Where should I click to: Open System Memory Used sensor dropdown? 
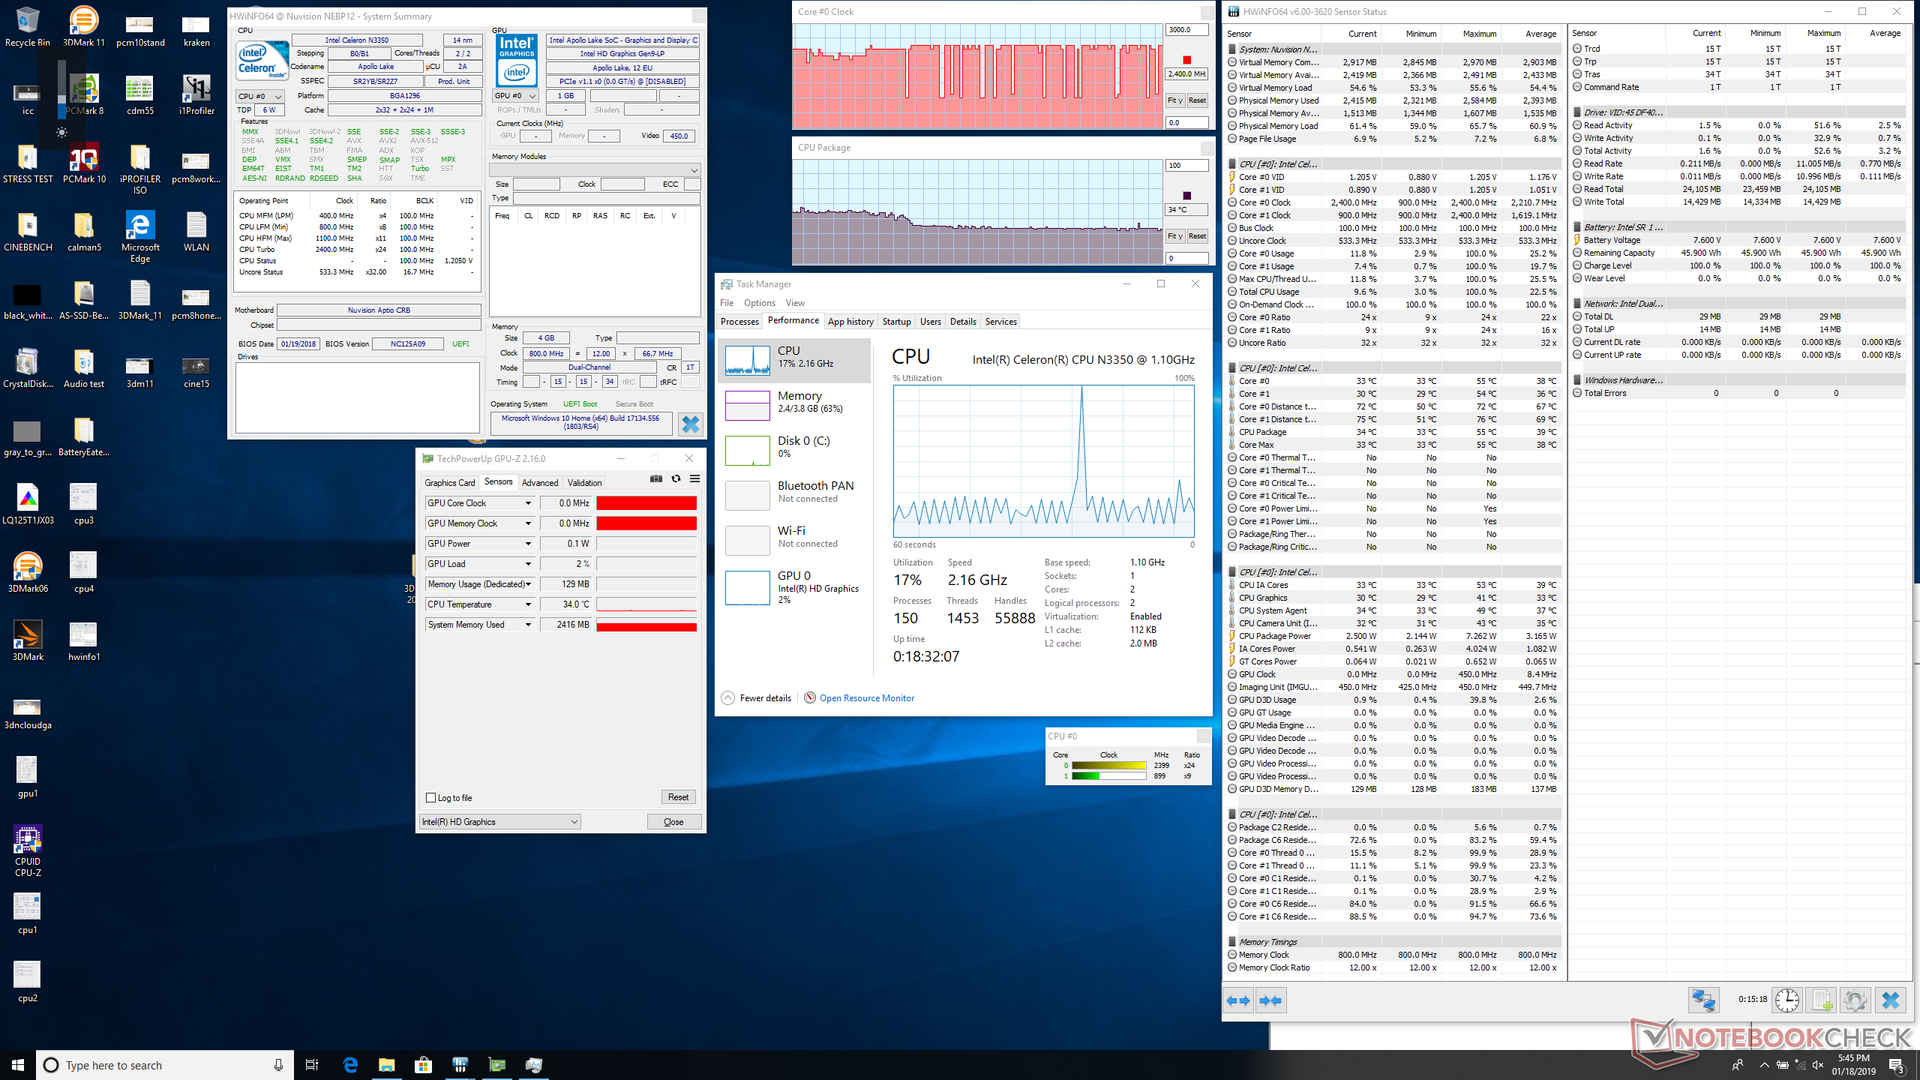(528, 625)
